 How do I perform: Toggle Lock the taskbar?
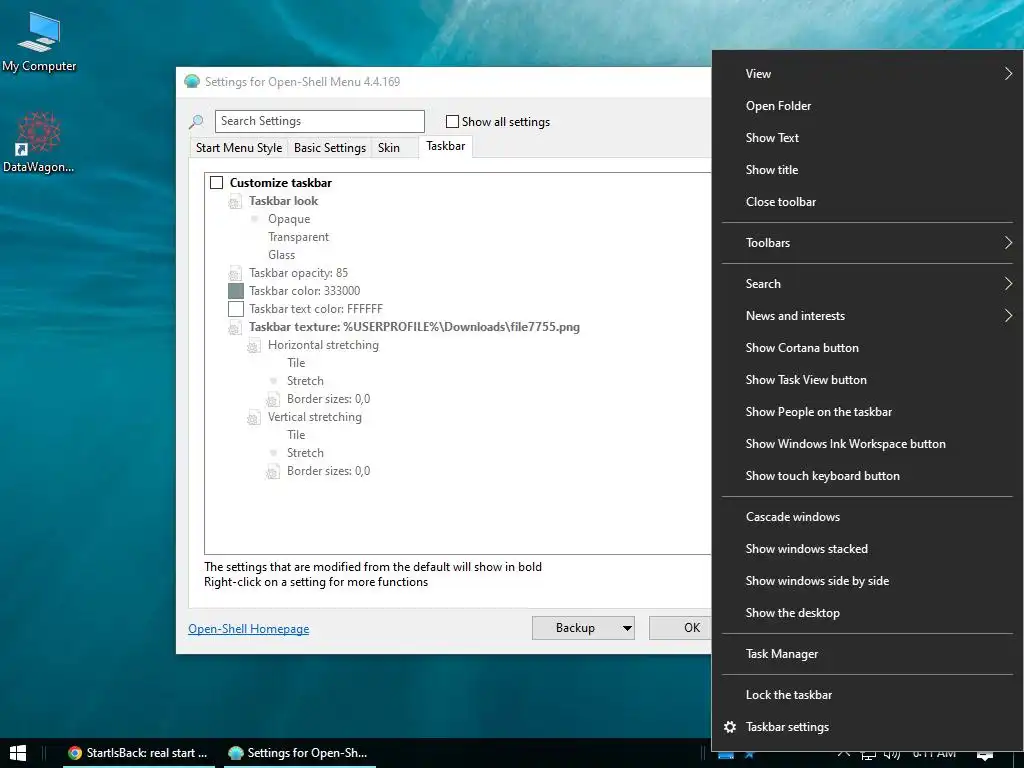(868, 695)
